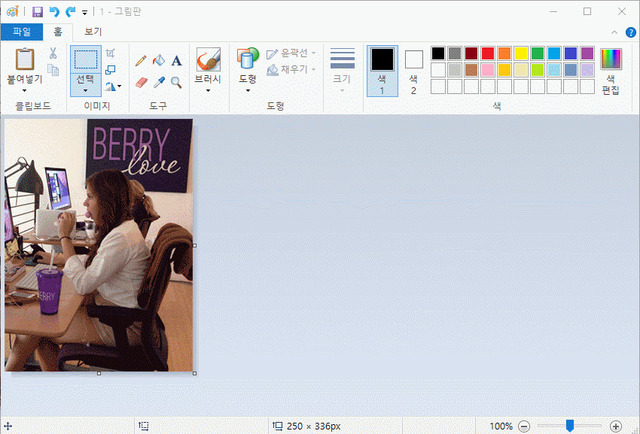640x434 pixels.
Task: Open the 붙여넣기 paste dropdown arrow
Action: [25, 90]
